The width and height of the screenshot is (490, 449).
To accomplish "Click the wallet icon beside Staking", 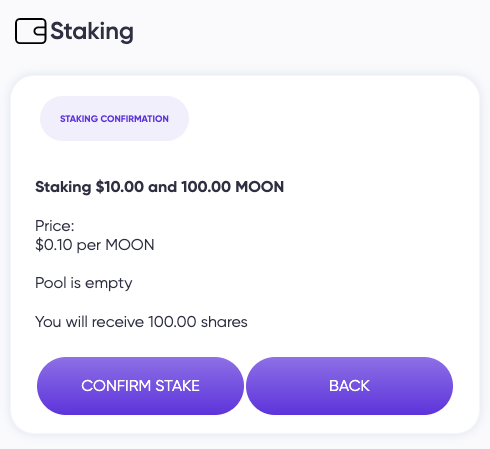I will coord(31,31).
